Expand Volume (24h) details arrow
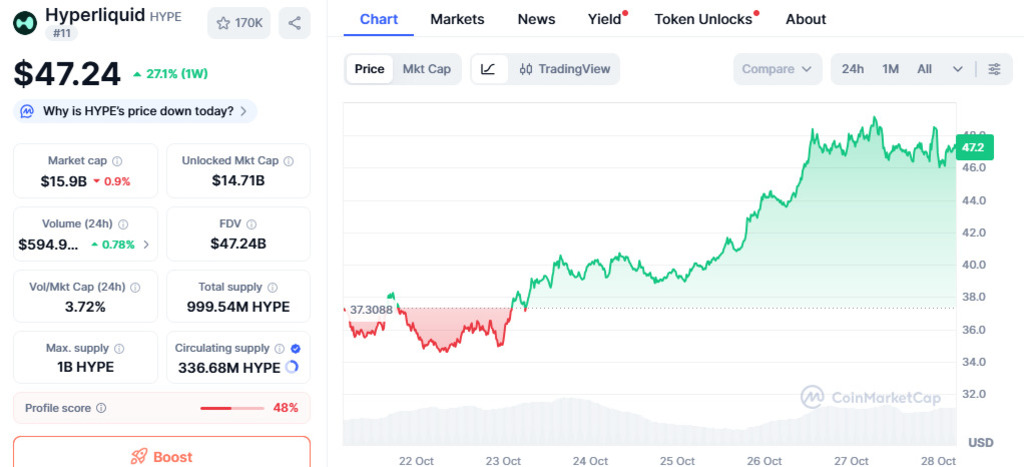The image size is (1024, 467). click(x=147, y=244)
